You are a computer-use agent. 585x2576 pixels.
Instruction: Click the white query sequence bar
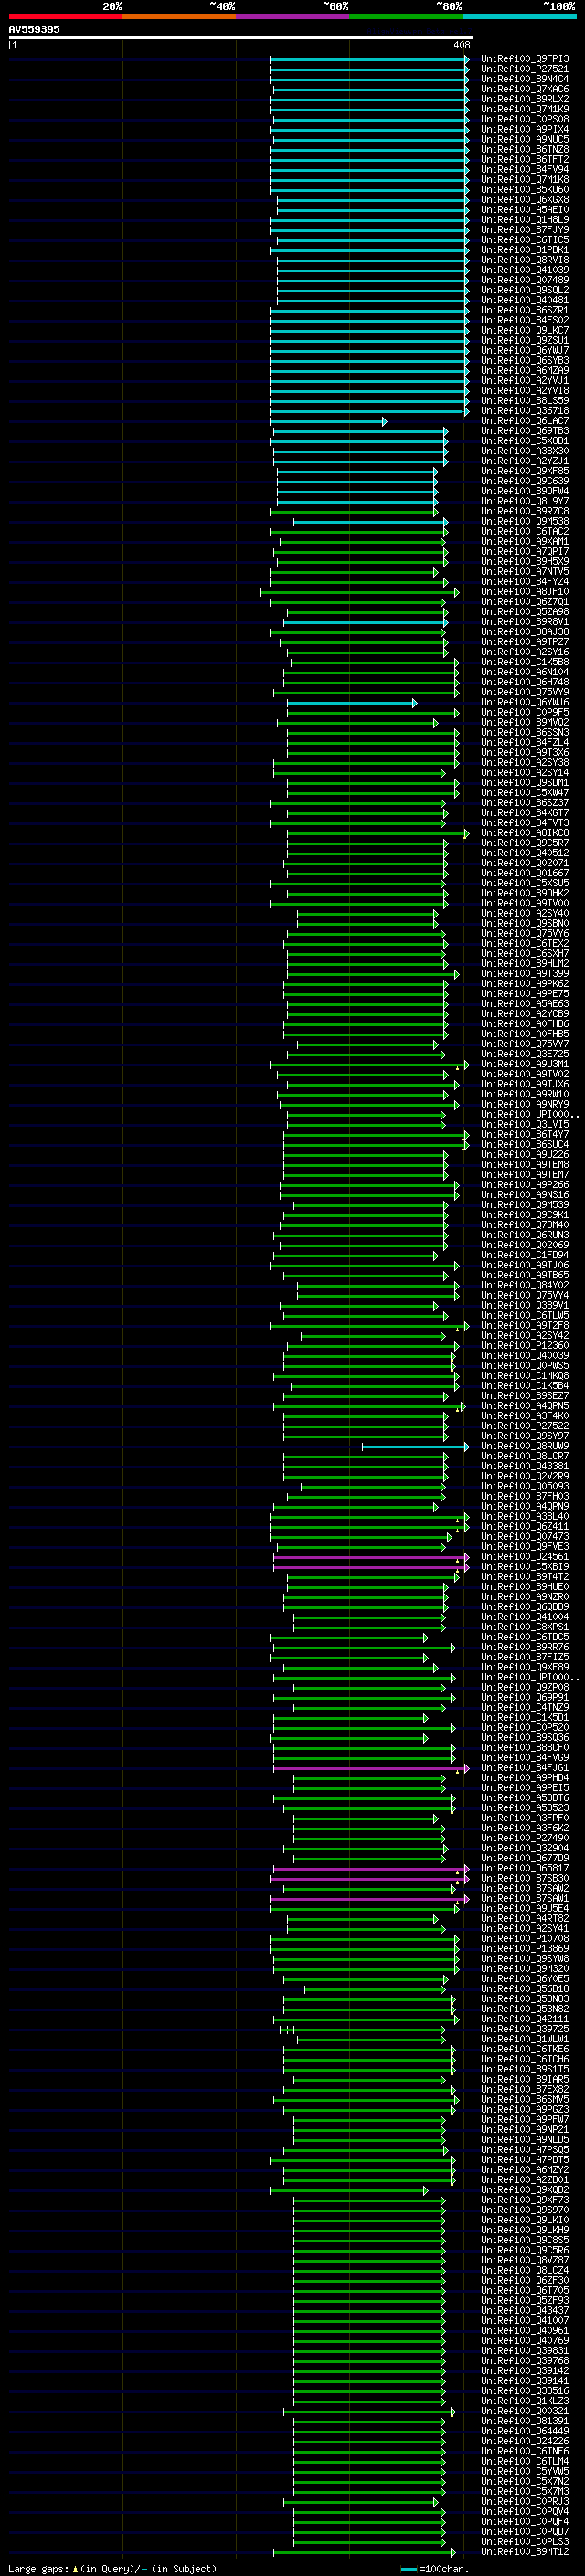tap(241, 38)
